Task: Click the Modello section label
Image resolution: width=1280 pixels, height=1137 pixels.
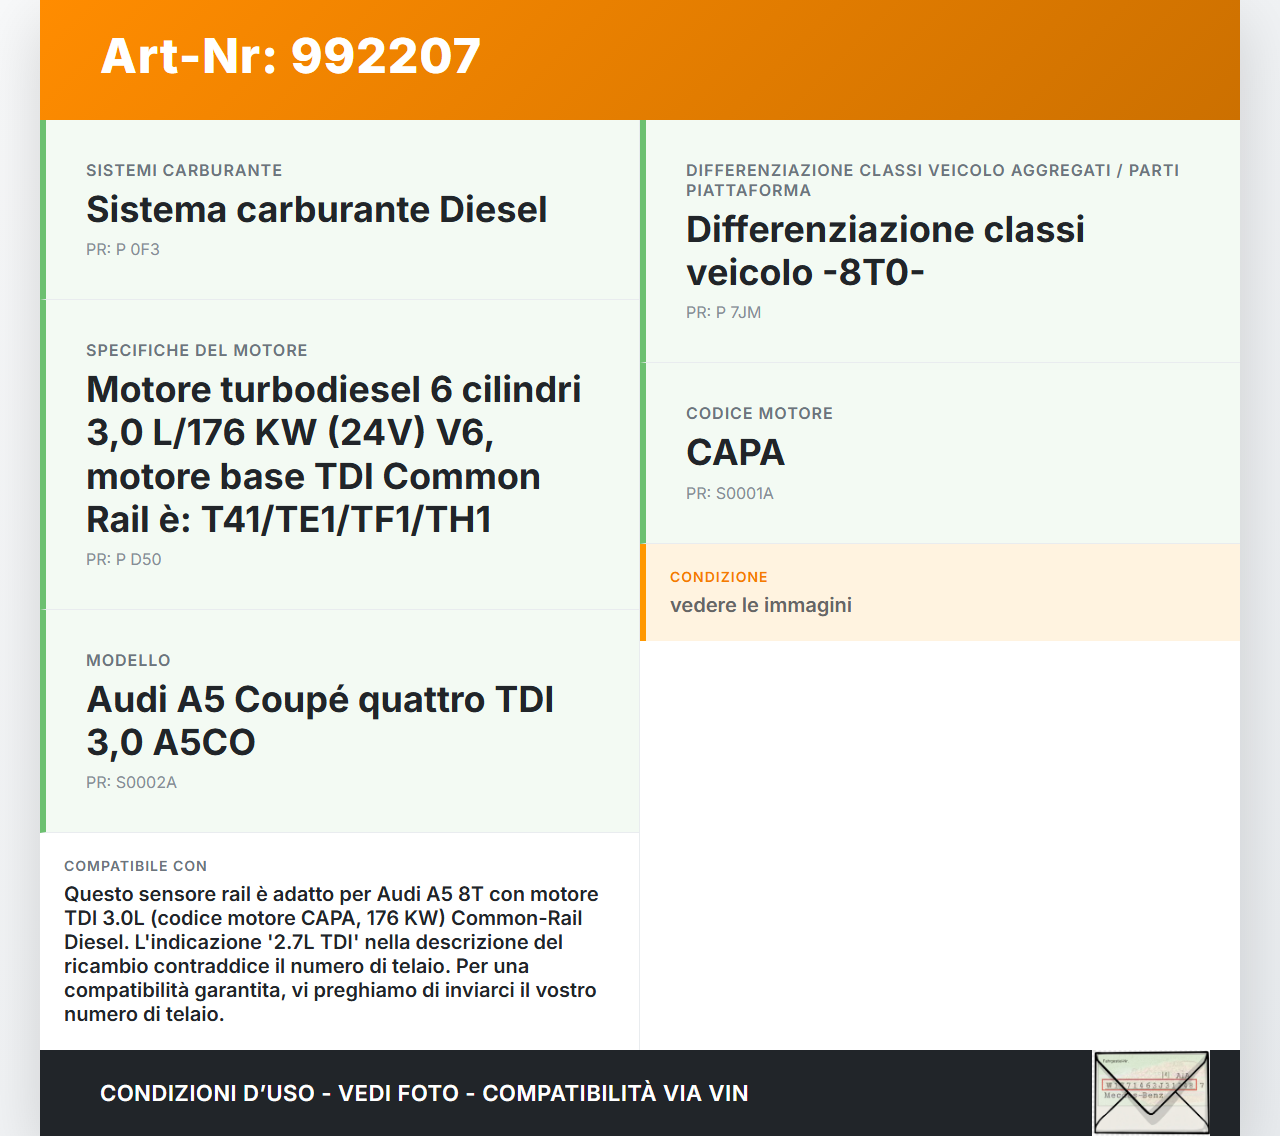Action: pos(128,661)
